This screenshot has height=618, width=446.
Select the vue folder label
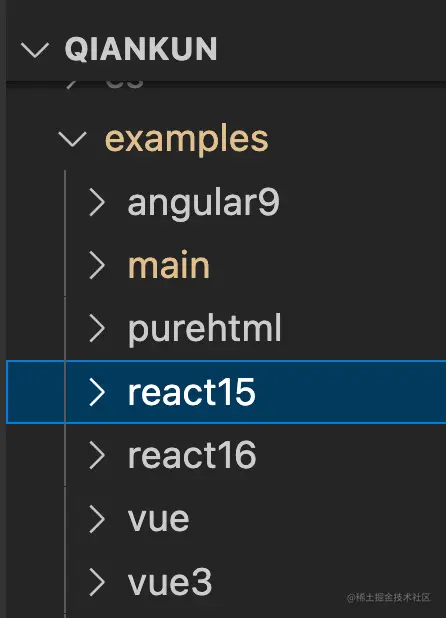tap(158, 519)
